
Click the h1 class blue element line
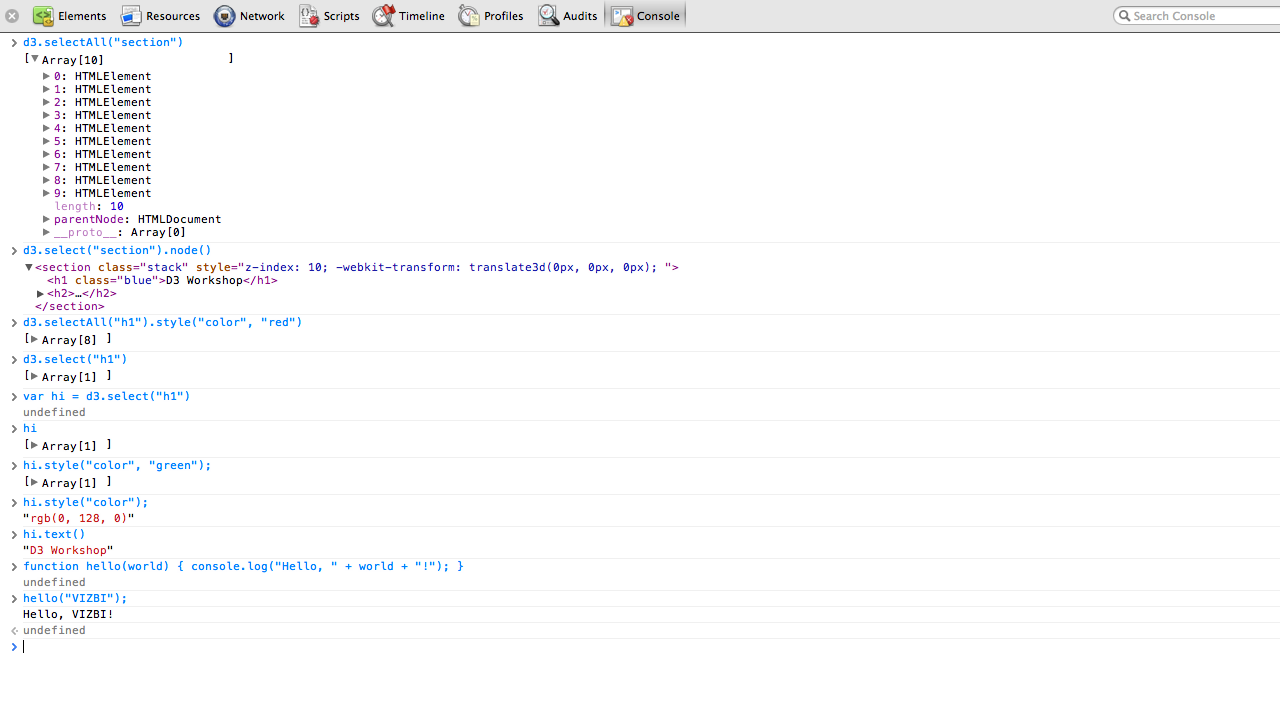(162, 281)
